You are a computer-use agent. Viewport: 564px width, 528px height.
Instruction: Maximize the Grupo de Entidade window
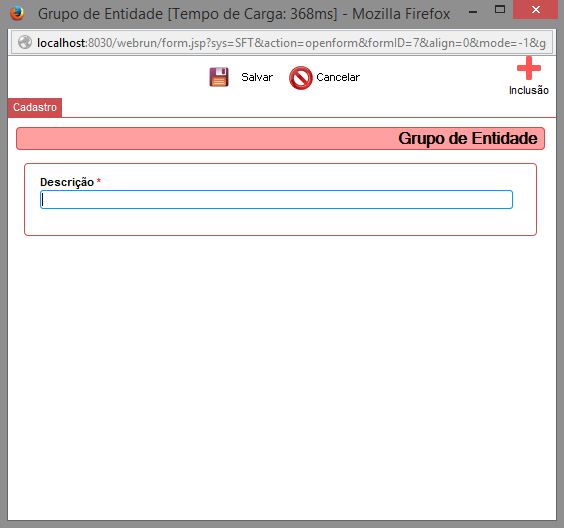[x=500, y=9]
